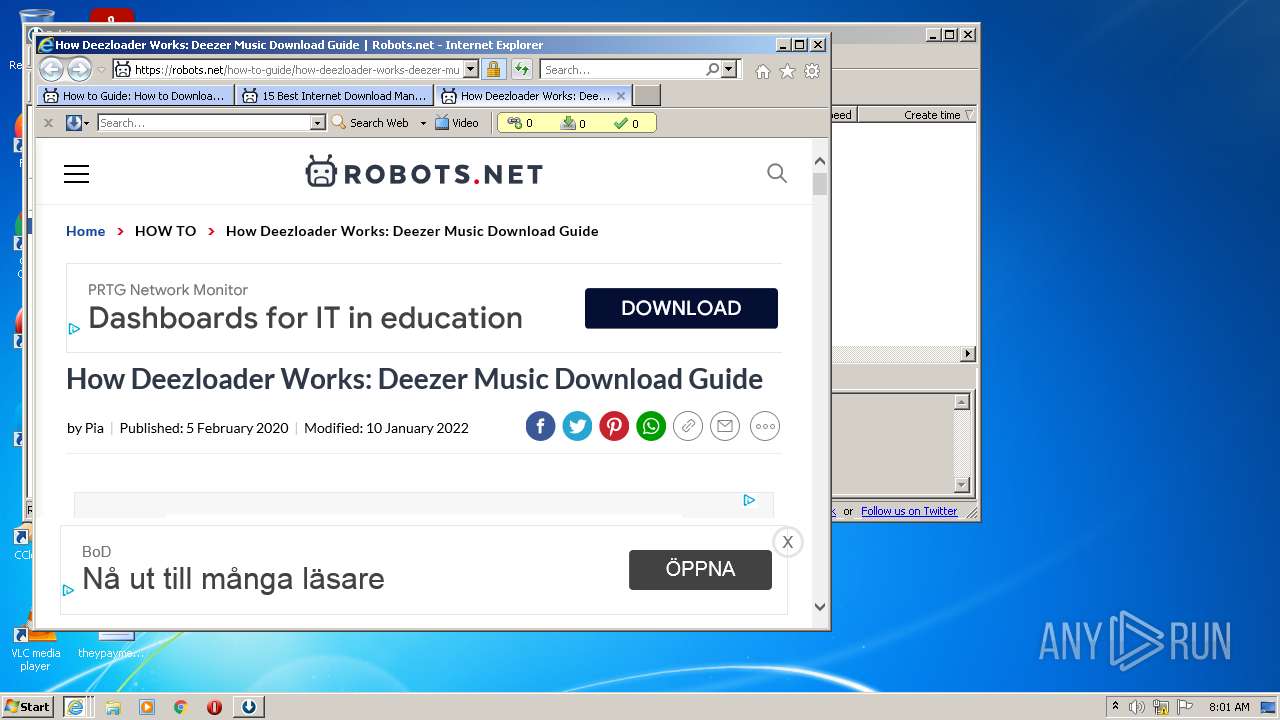Open Favorites star icon
This screenshot has height=720, width=1280.
coord(787,71)
